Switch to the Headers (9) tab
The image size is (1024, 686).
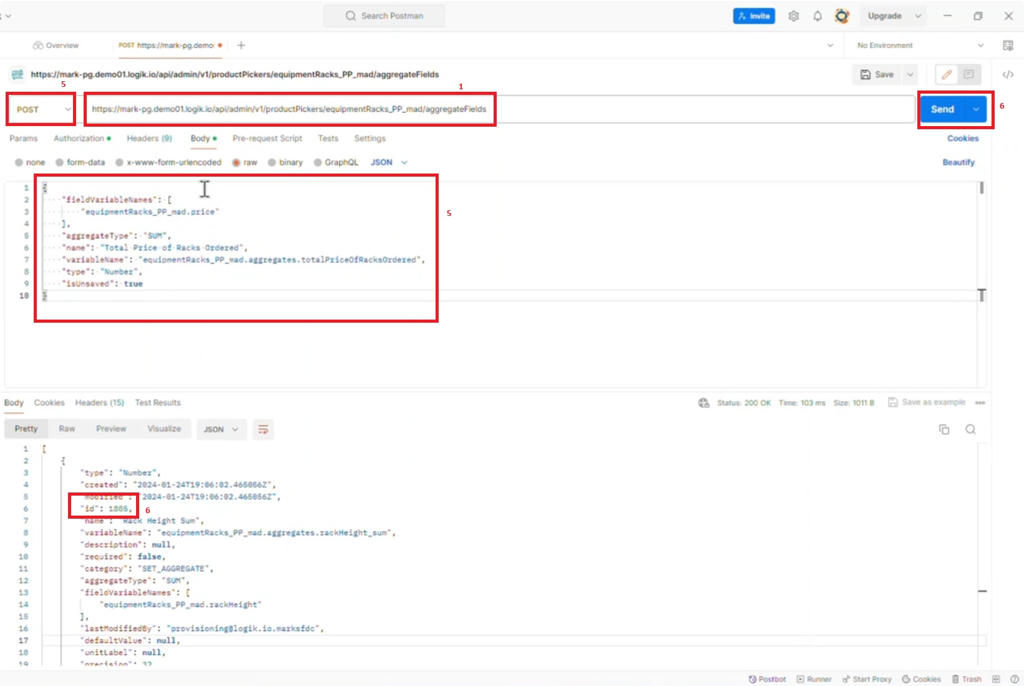pos(150,139)
